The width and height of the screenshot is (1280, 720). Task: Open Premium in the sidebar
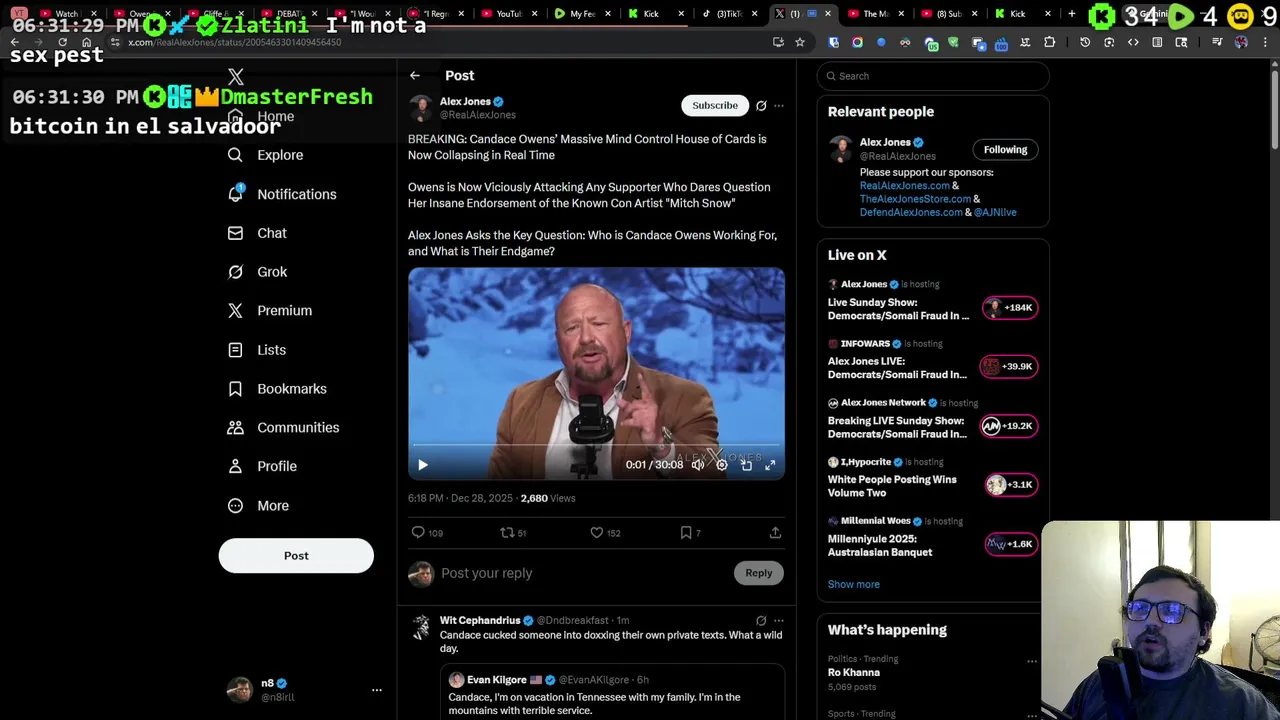[x=271, y=311]
